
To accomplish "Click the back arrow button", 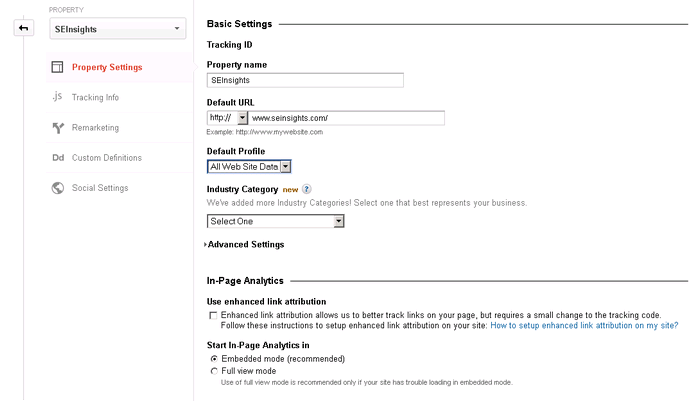I will 22,28.
